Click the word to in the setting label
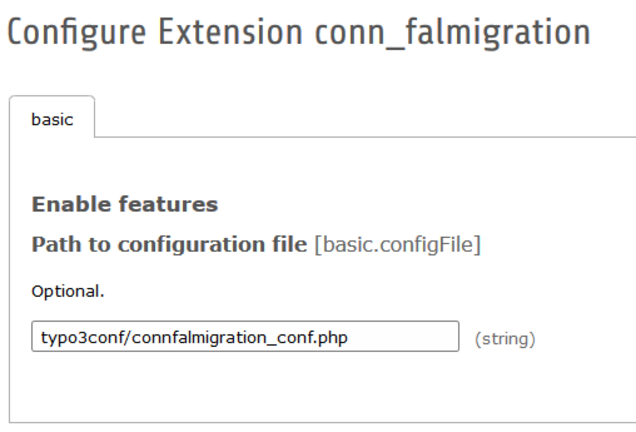The height and width of the screenshot is (432, 636). point(95,244)
